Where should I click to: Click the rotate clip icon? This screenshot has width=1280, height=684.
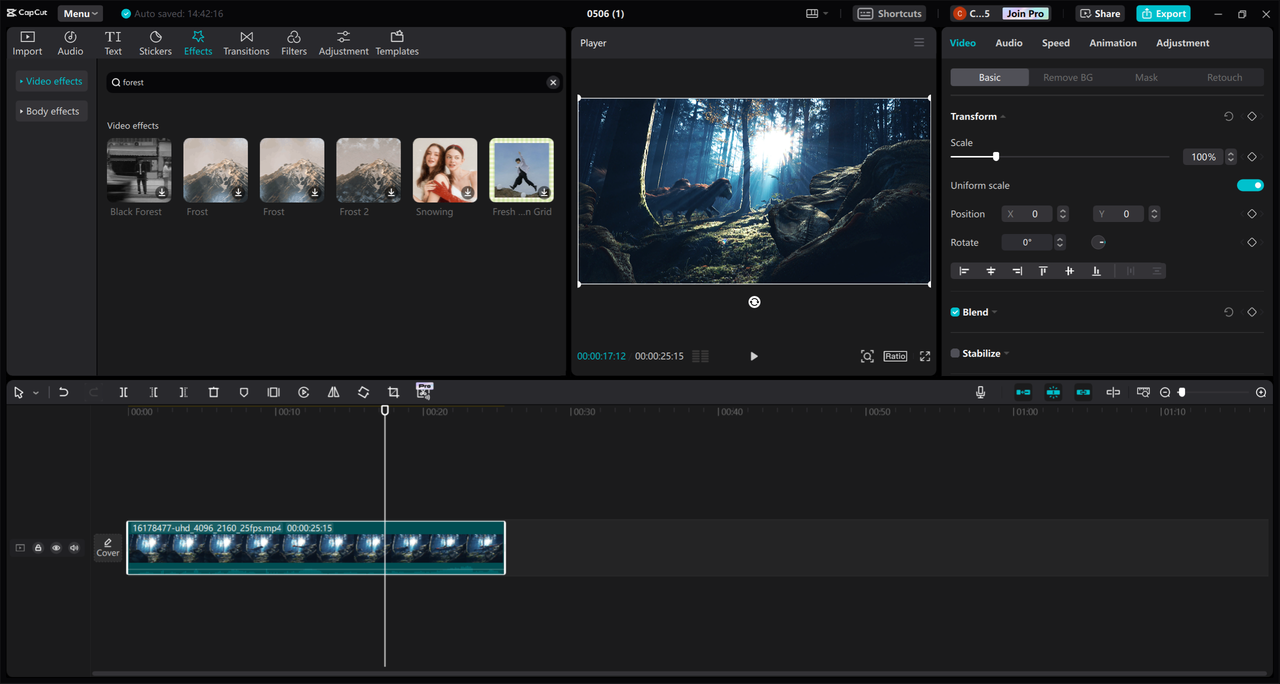click(x=363, y=393)
